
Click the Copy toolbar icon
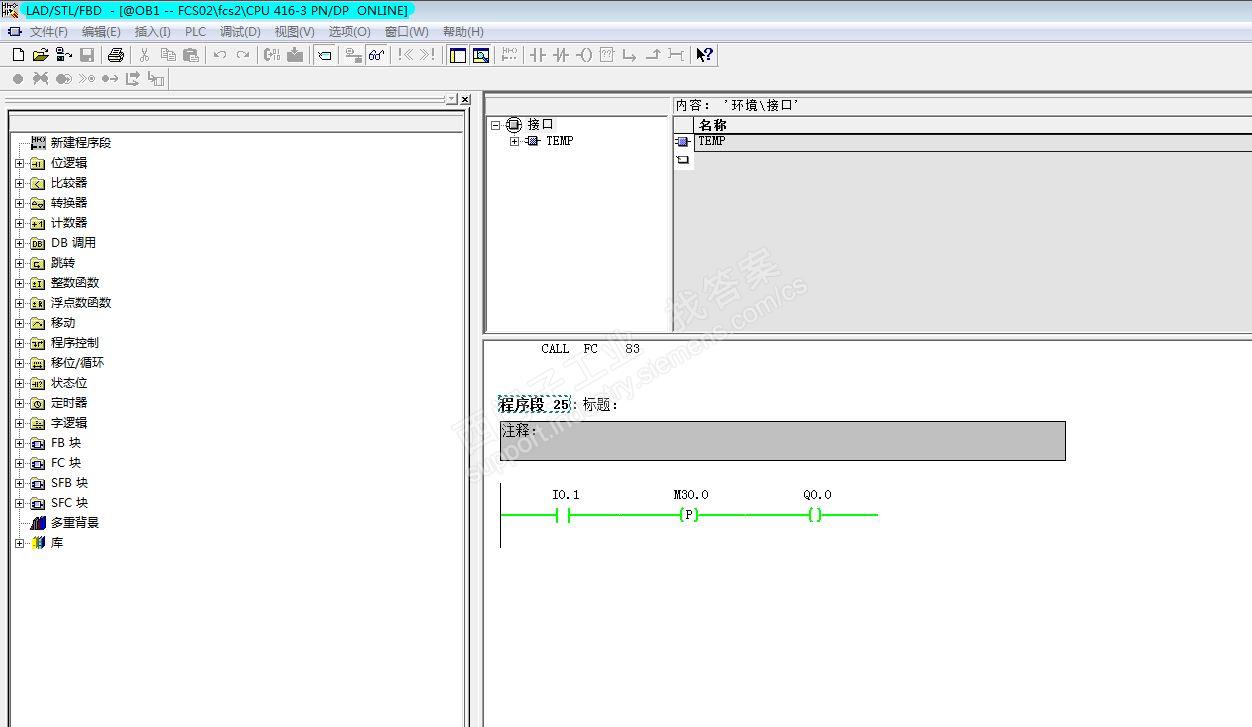(x=167, y=55)
